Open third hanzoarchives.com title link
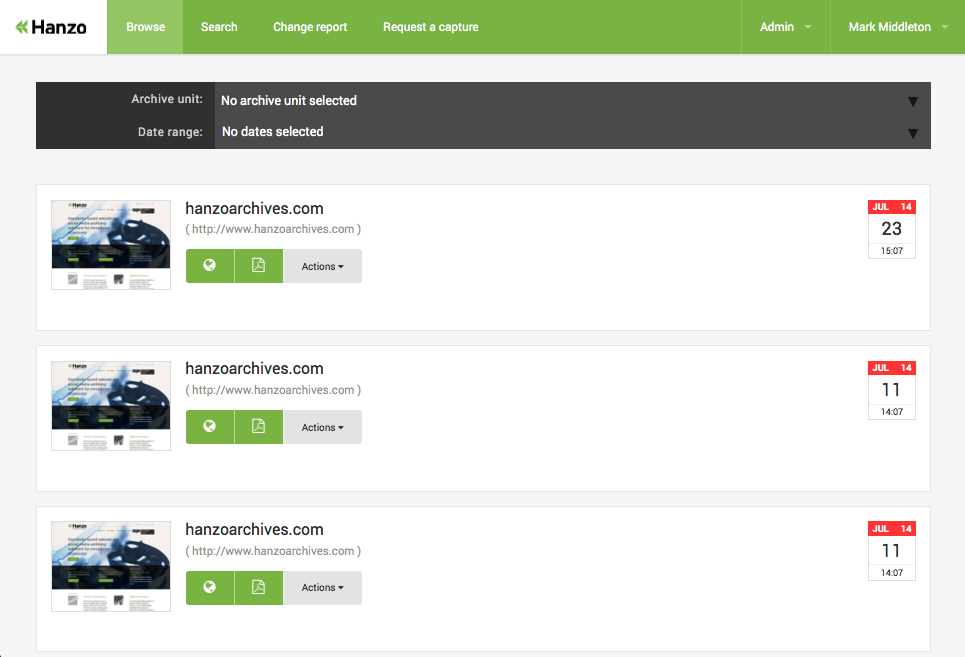The image size is (965, 657). pyautogui.click(x=254, y=530)
